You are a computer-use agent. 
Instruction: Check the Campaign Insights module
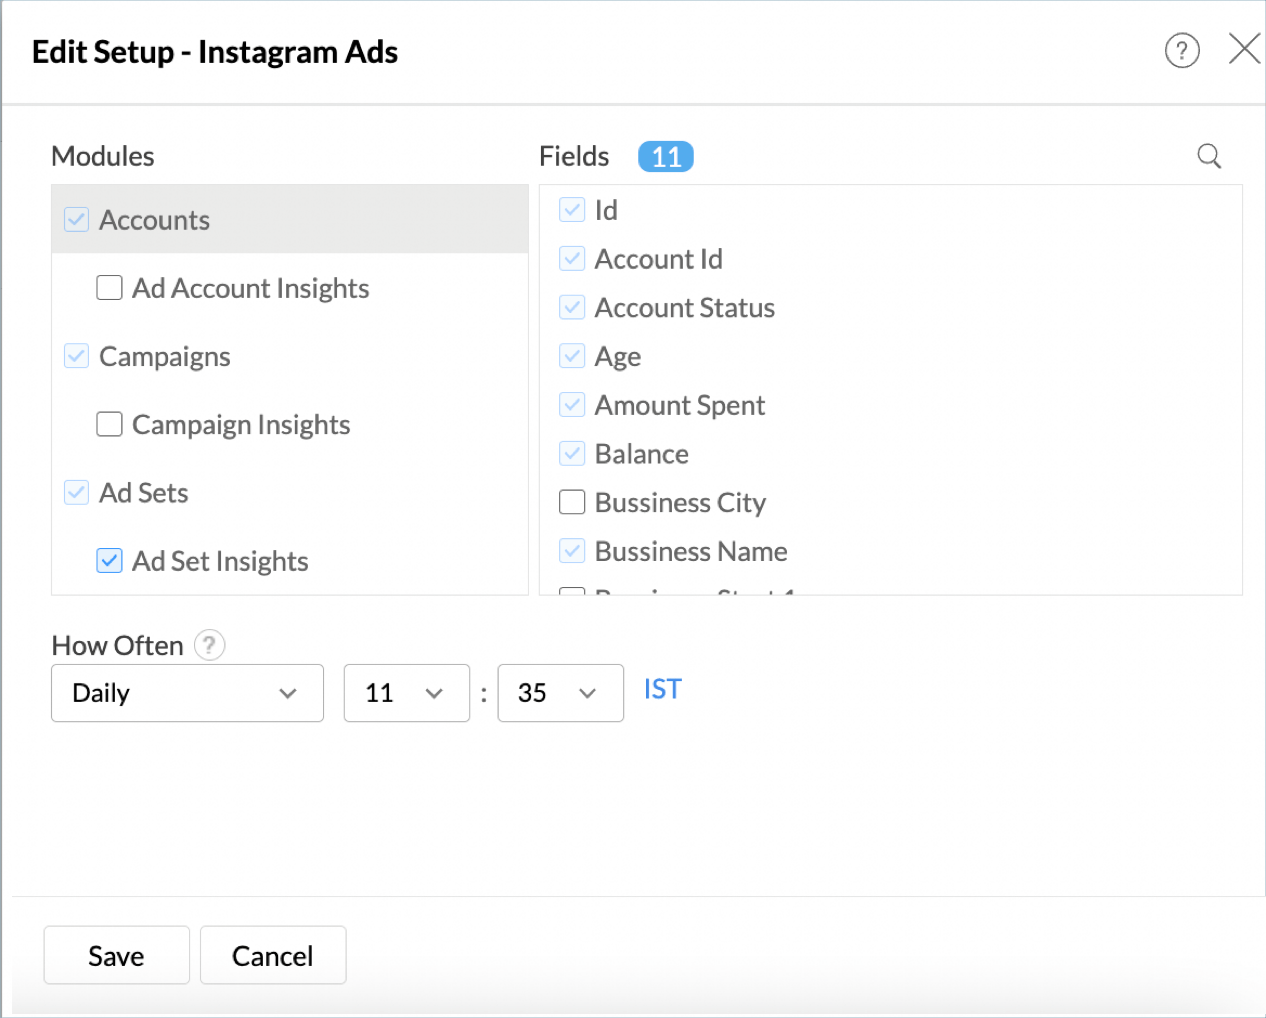[x=109, y=425]
